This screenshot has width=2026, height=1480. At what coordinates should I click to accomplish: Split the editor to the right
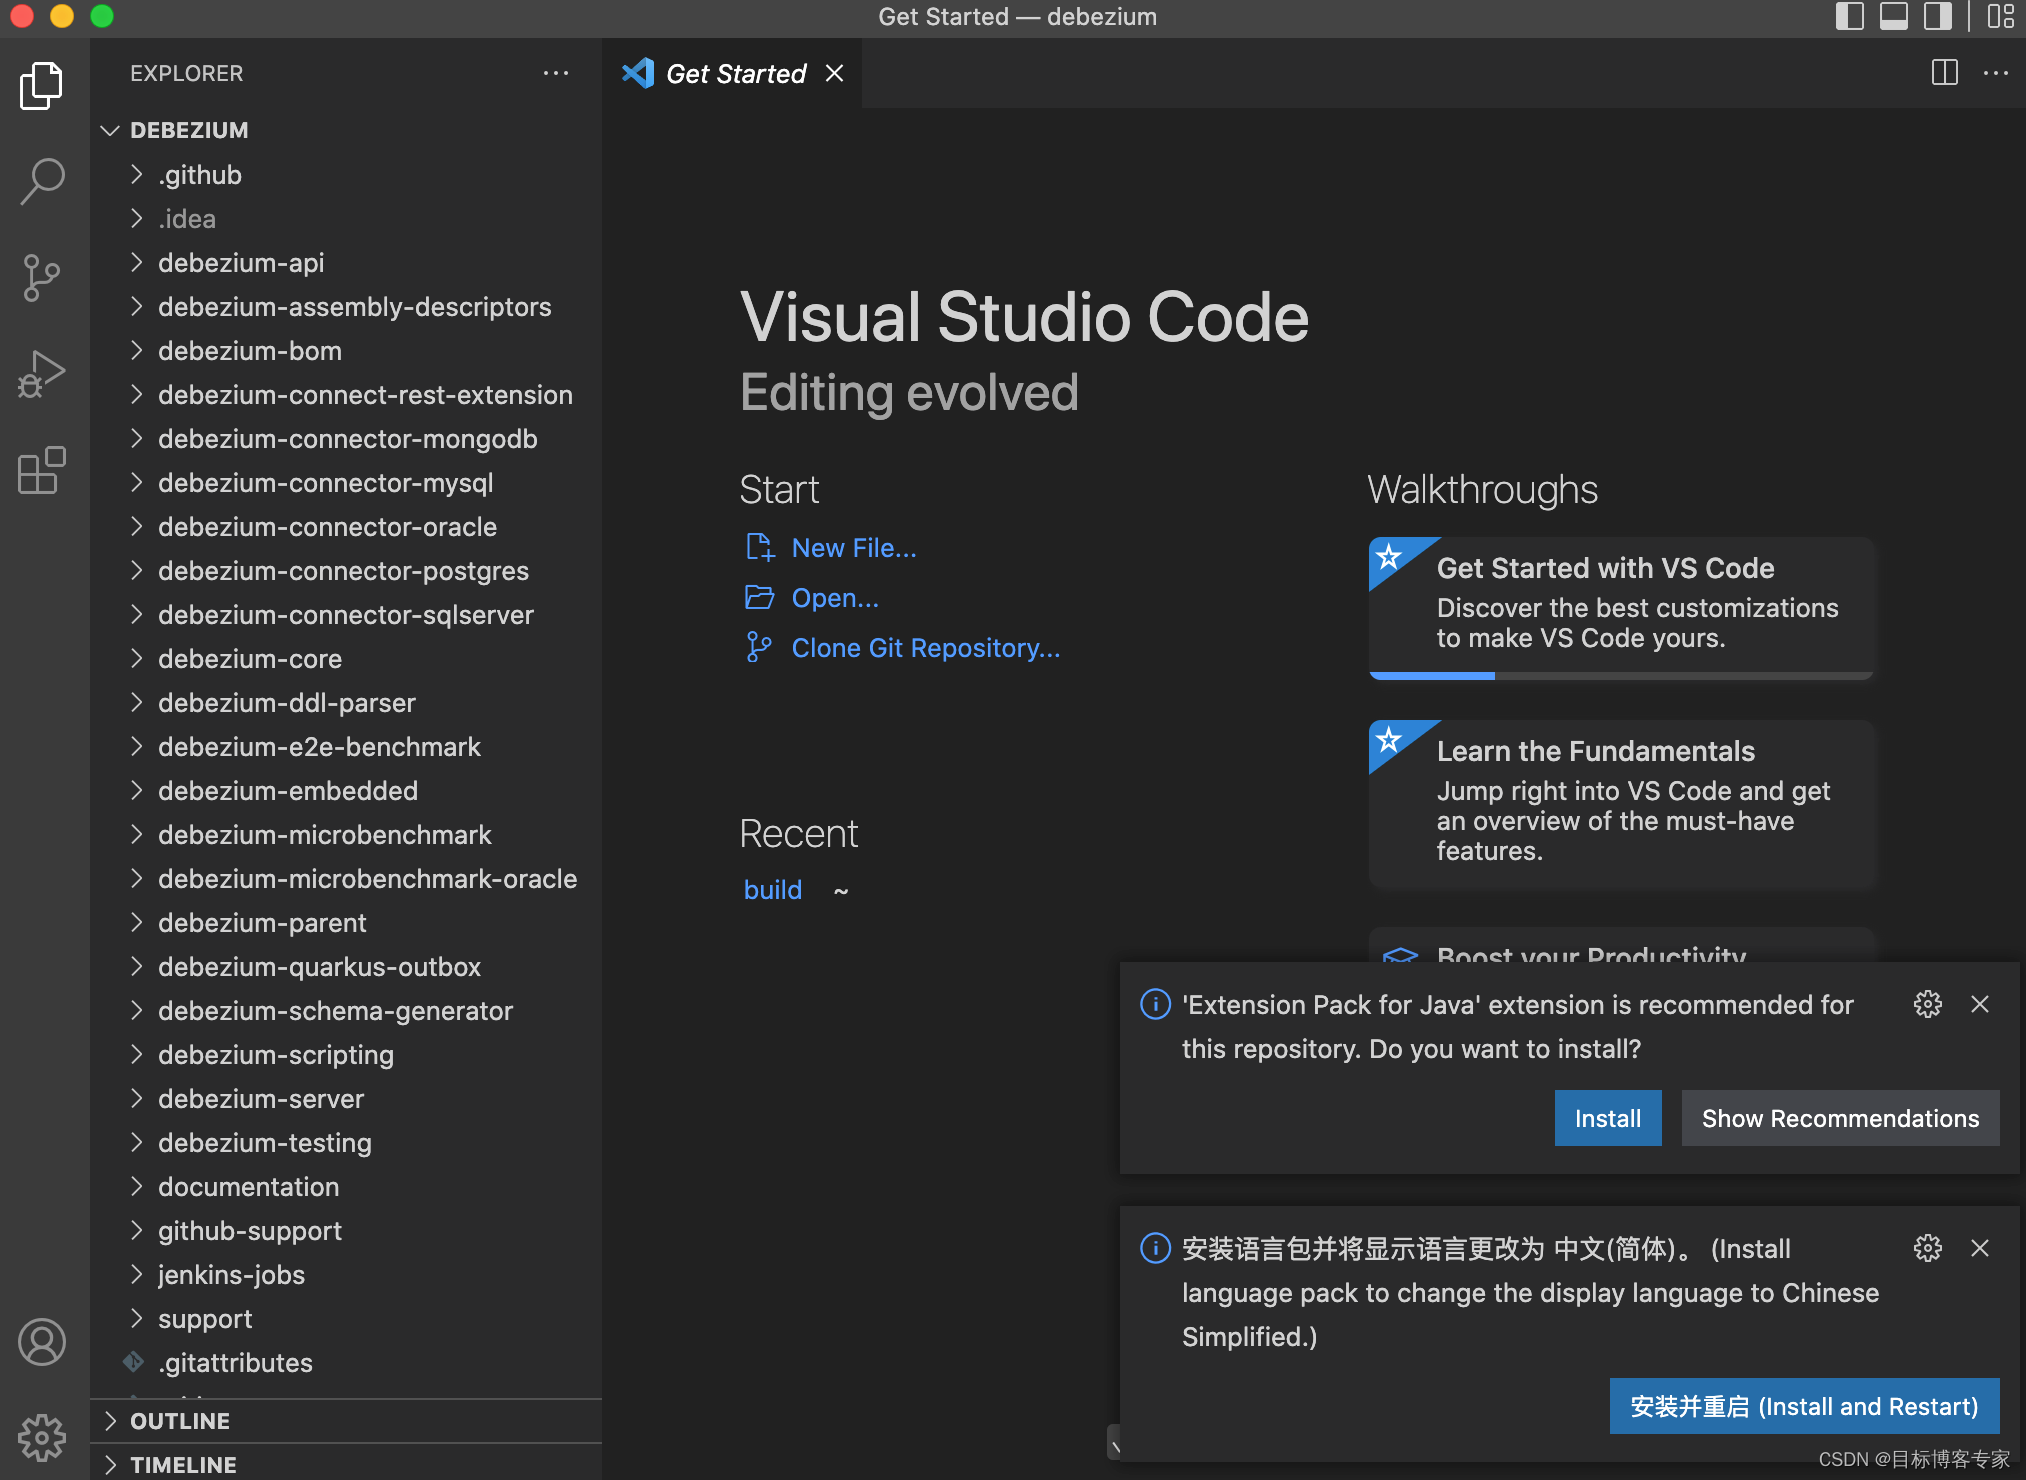click(x=1945, y=73)
